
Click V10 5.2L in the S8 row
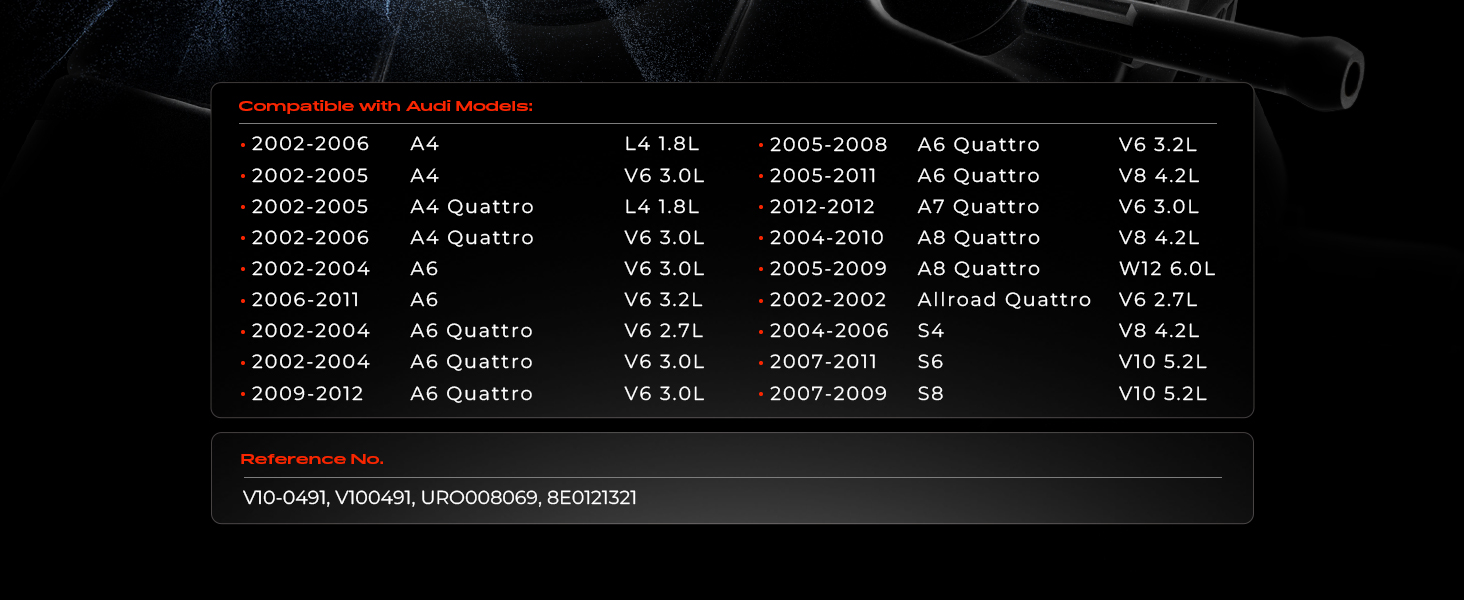point(1163,394)
